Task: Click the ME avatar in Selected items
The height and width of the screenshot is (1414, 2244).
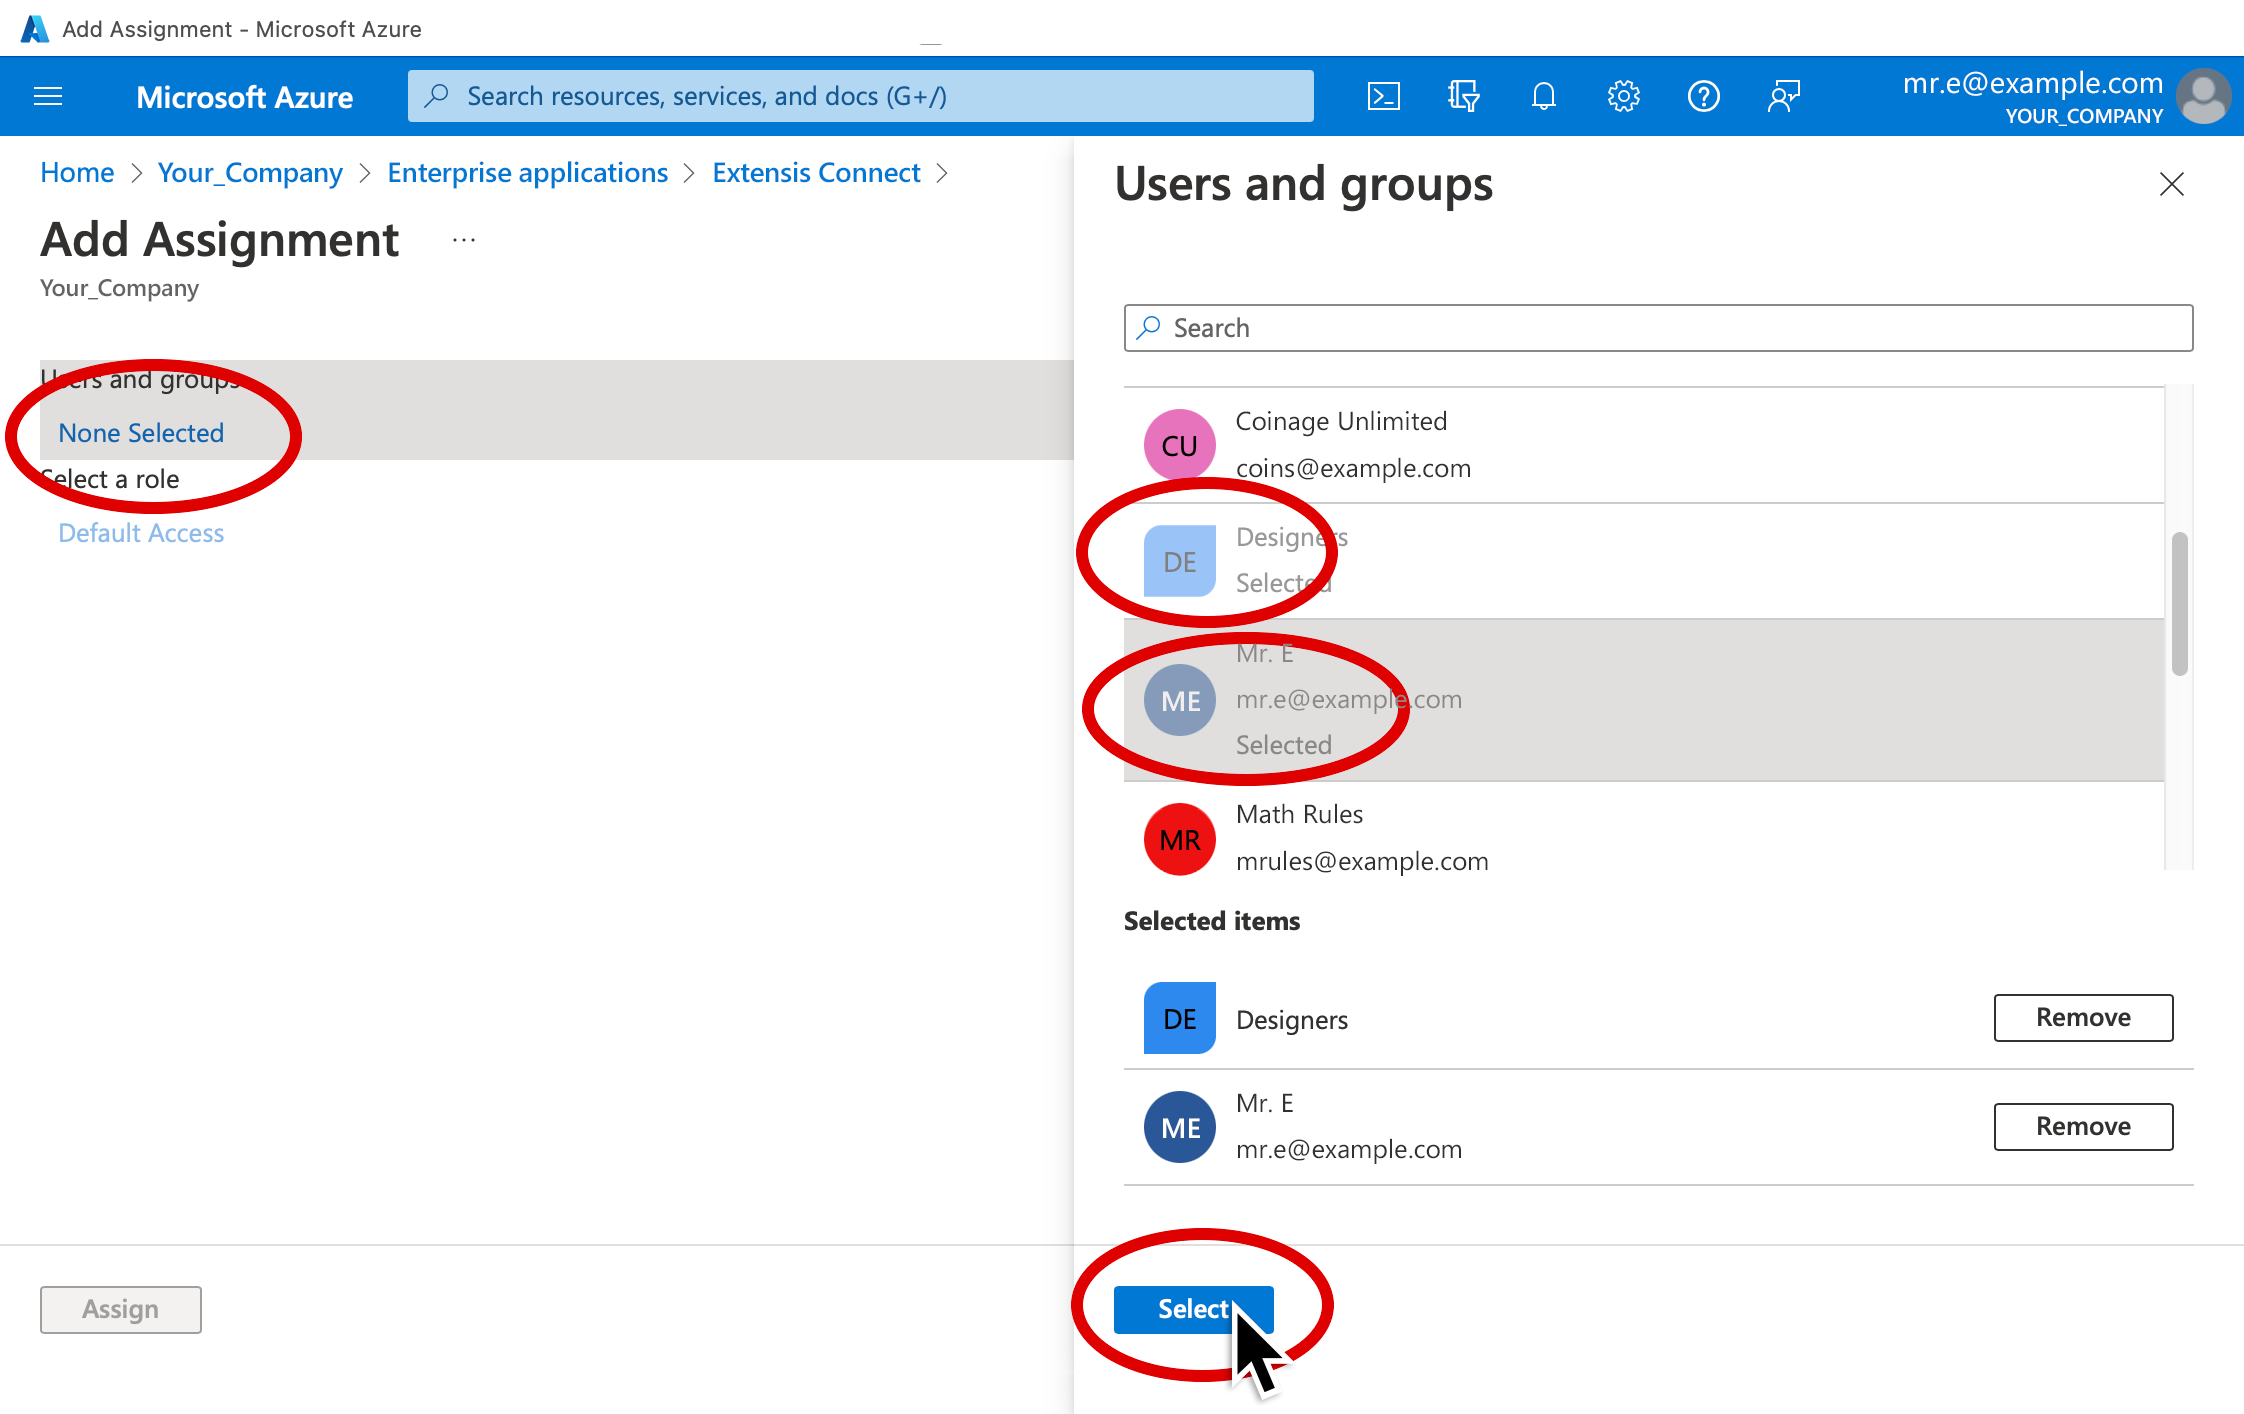Action: click(x=1179, y=1127)
